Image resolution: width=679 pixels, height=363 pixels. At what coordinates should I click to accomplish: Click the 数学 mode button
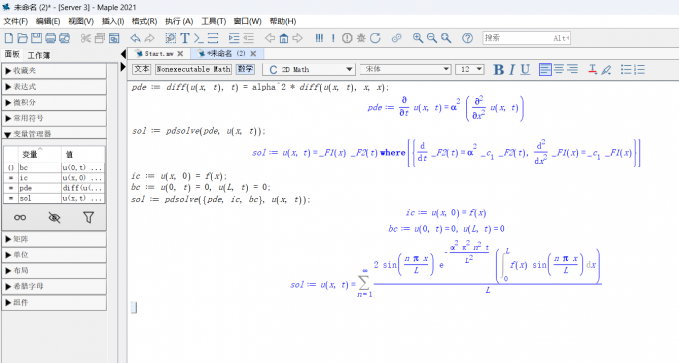coord(245,69)
